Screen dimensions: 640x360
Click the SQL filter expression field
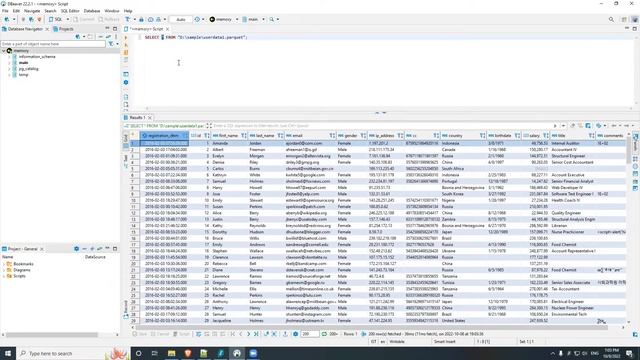[382, 126]
